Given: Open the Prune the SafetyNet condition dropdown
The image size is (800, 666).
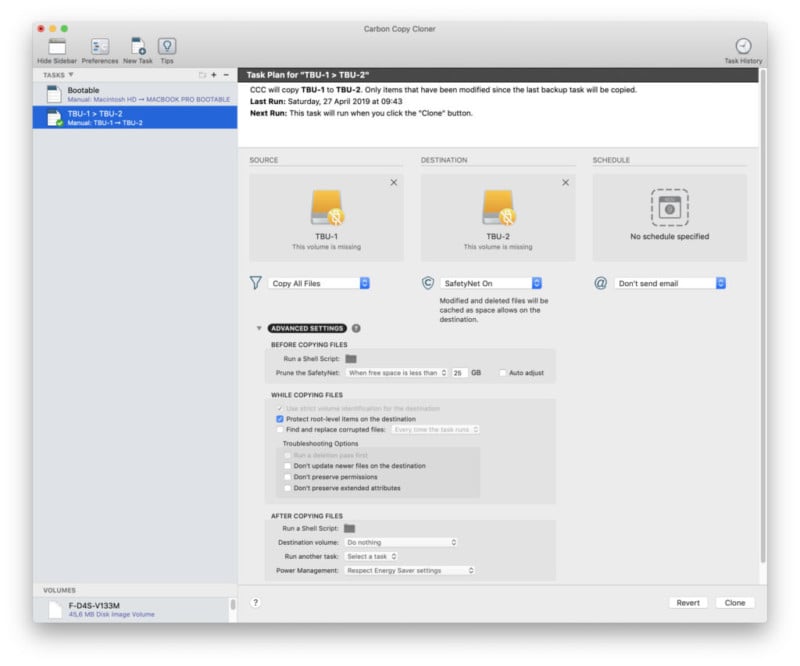Looking at the screenshot, I should click(x=397, y=373).
